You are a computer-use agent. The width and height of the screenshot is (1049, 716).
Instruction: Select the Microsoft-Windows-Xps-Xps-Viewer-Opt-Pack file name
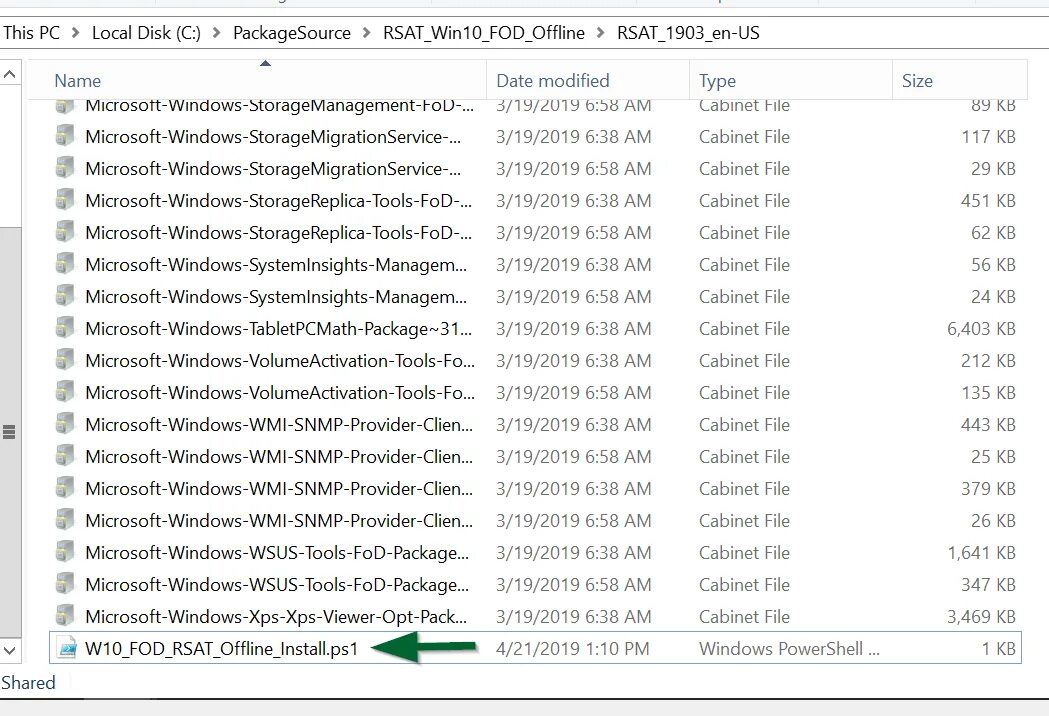[276, 616]
